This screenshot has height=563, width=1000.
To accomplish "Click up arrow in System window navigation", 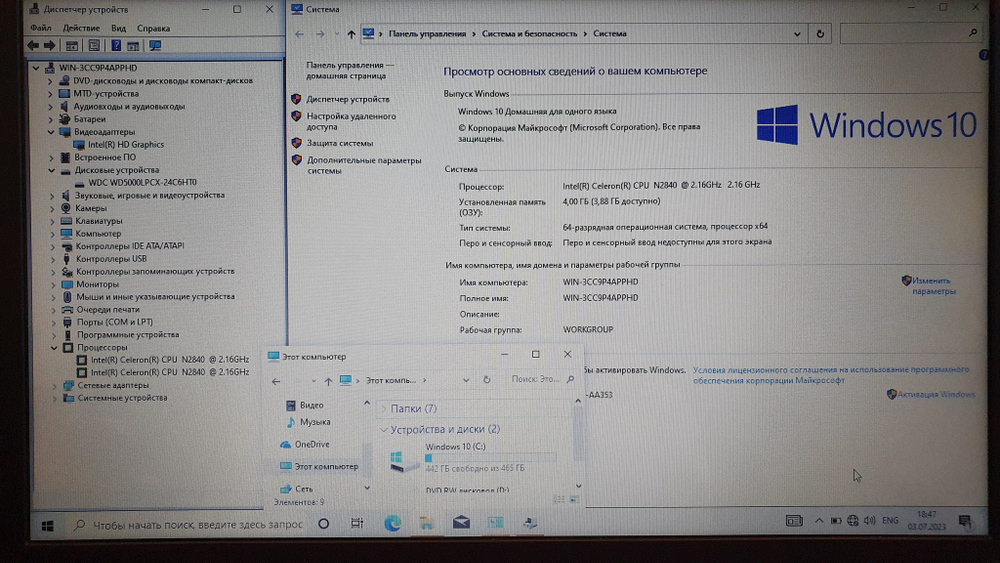I will [x=351, y=34].
